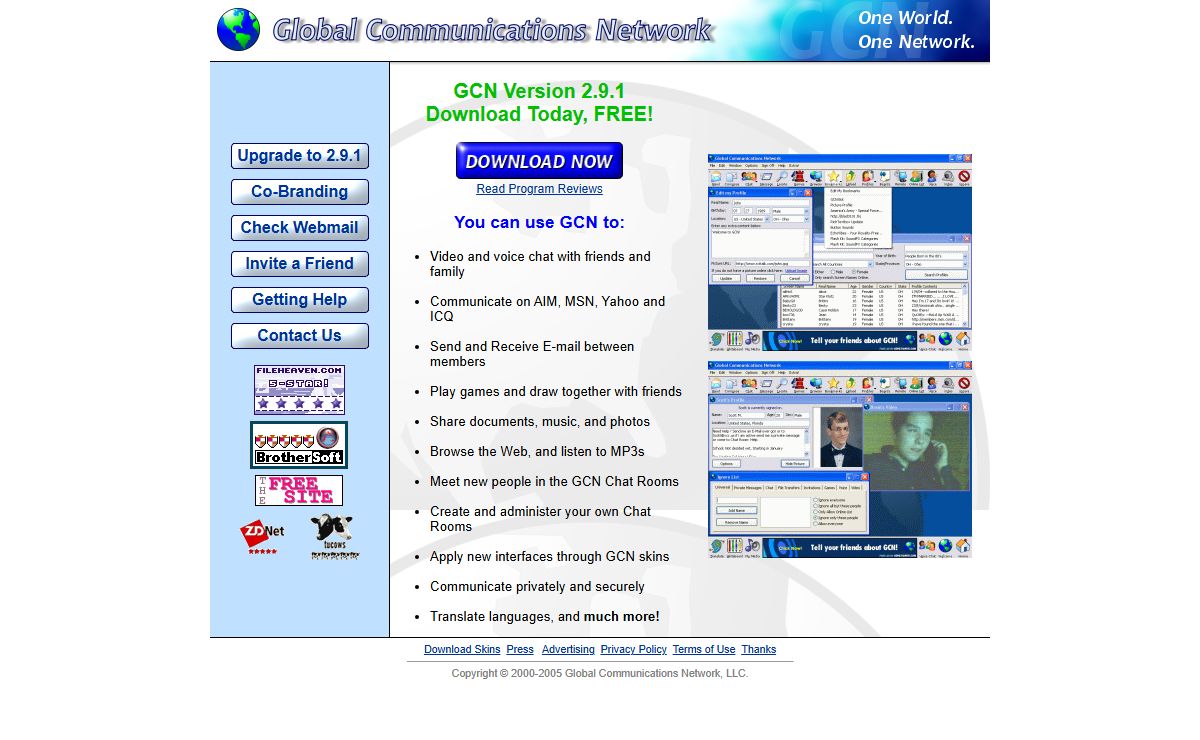This screenshot has height=740, width=1200.
Task: Open the lower GCN screenshot with video chat
Action: pos(840,460)
